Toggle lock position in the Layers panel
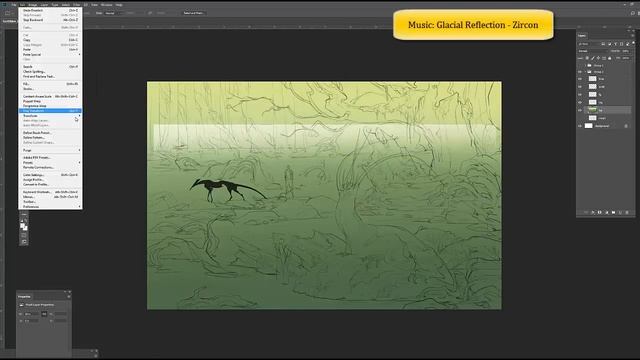The height and width of the screenshot is (360, 640). click(x=598, y=58)
